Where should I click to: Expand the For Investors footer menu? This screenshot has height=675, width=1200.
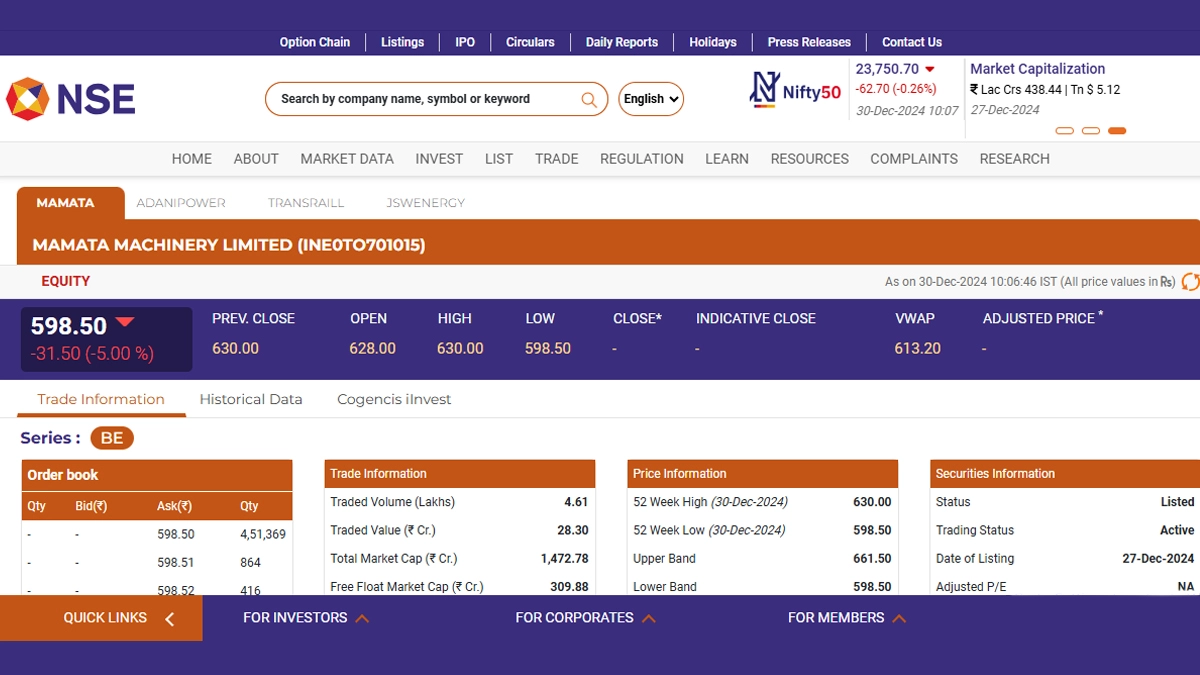(306, 618)
